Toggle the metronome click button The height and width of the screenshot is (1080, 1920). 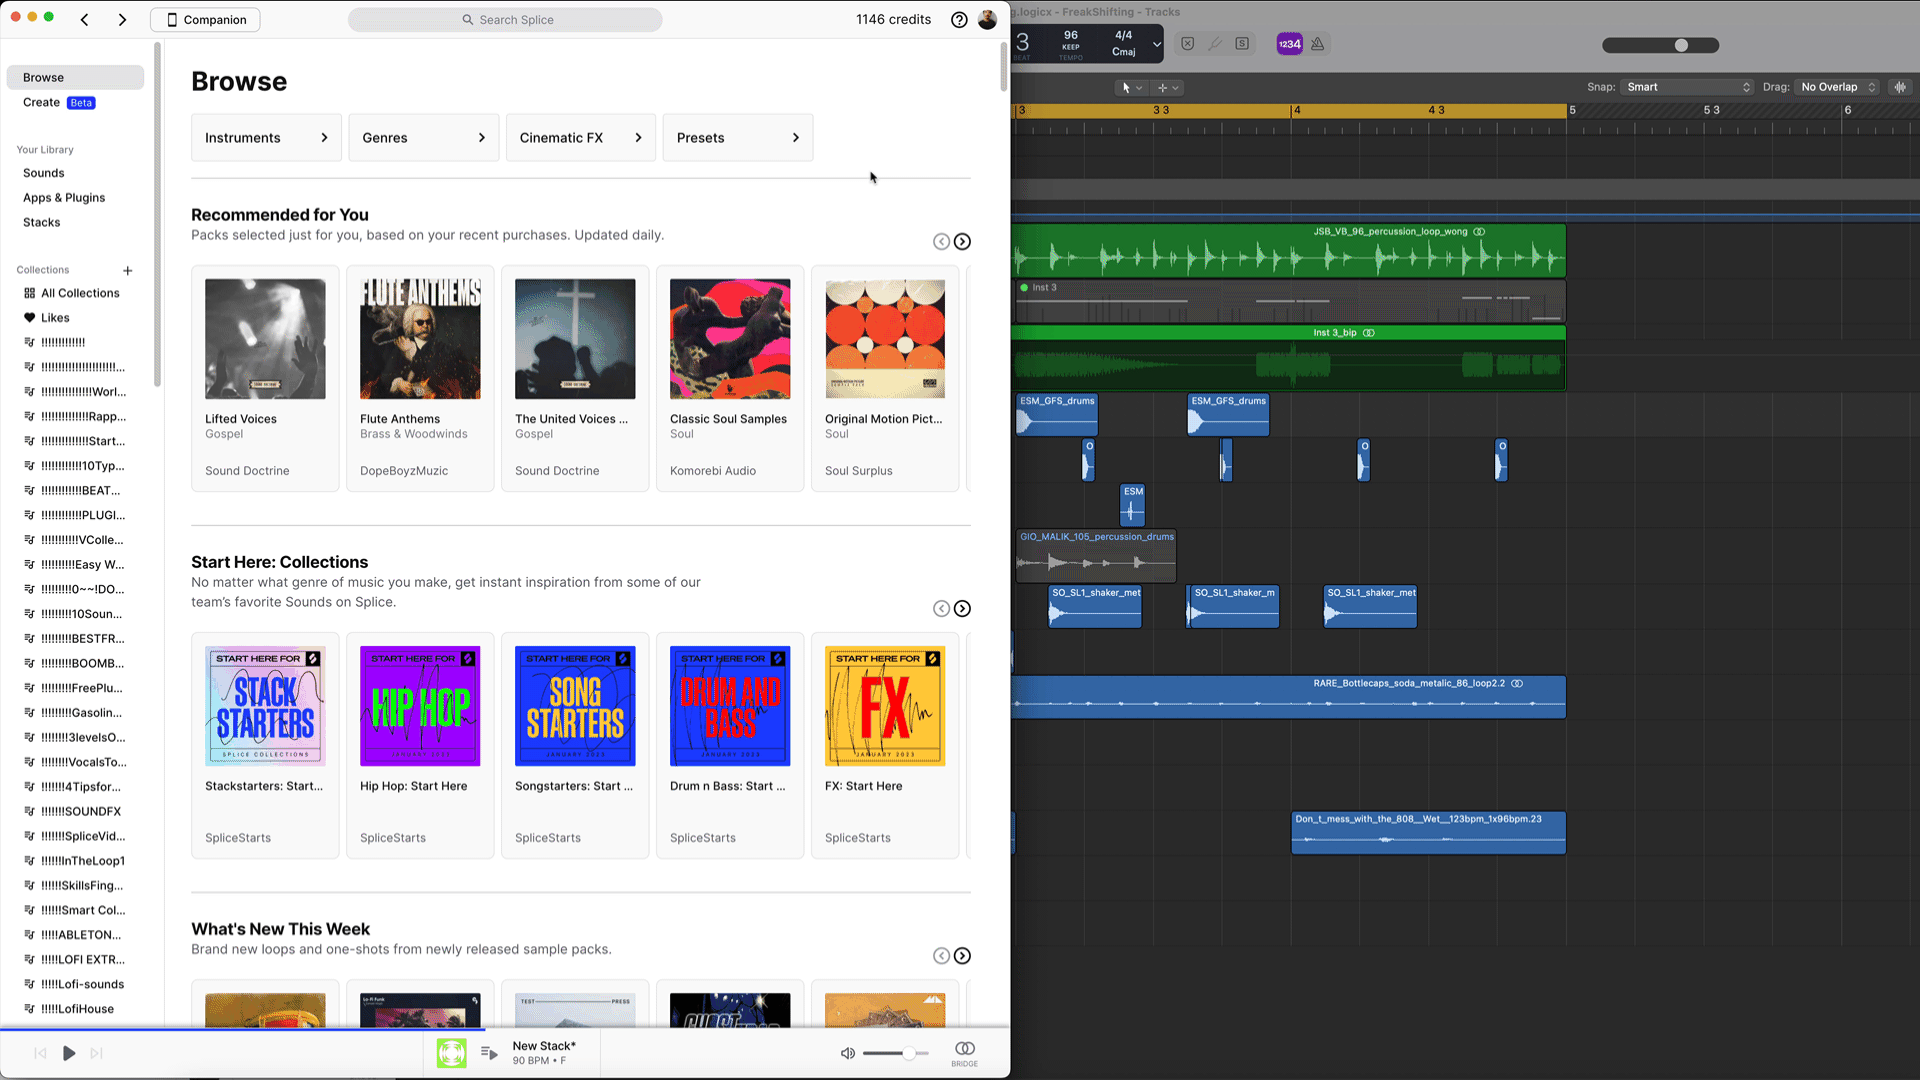click(x=1318, y=44)
